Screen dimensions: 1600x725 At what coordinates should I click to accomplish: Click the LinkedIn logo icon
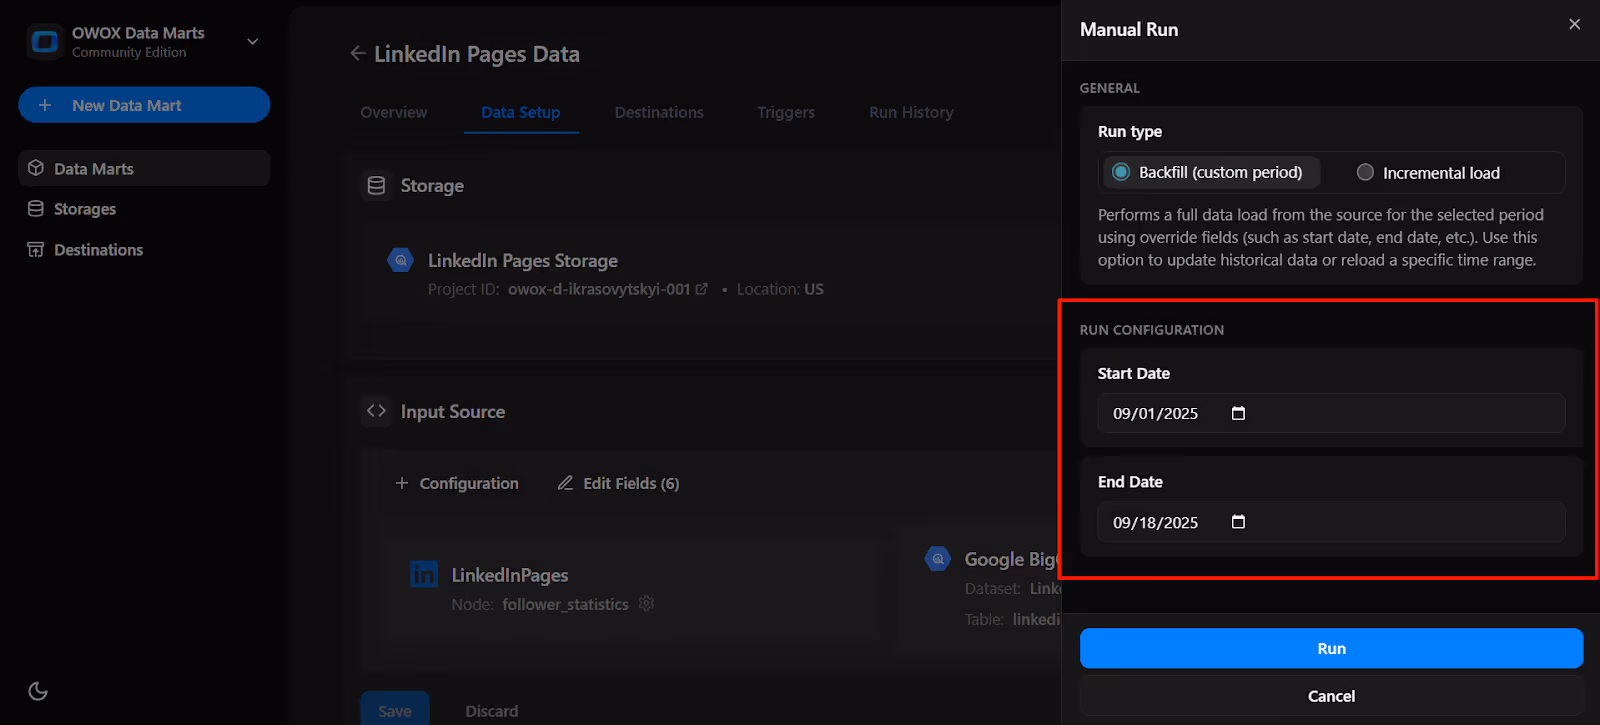424,574
